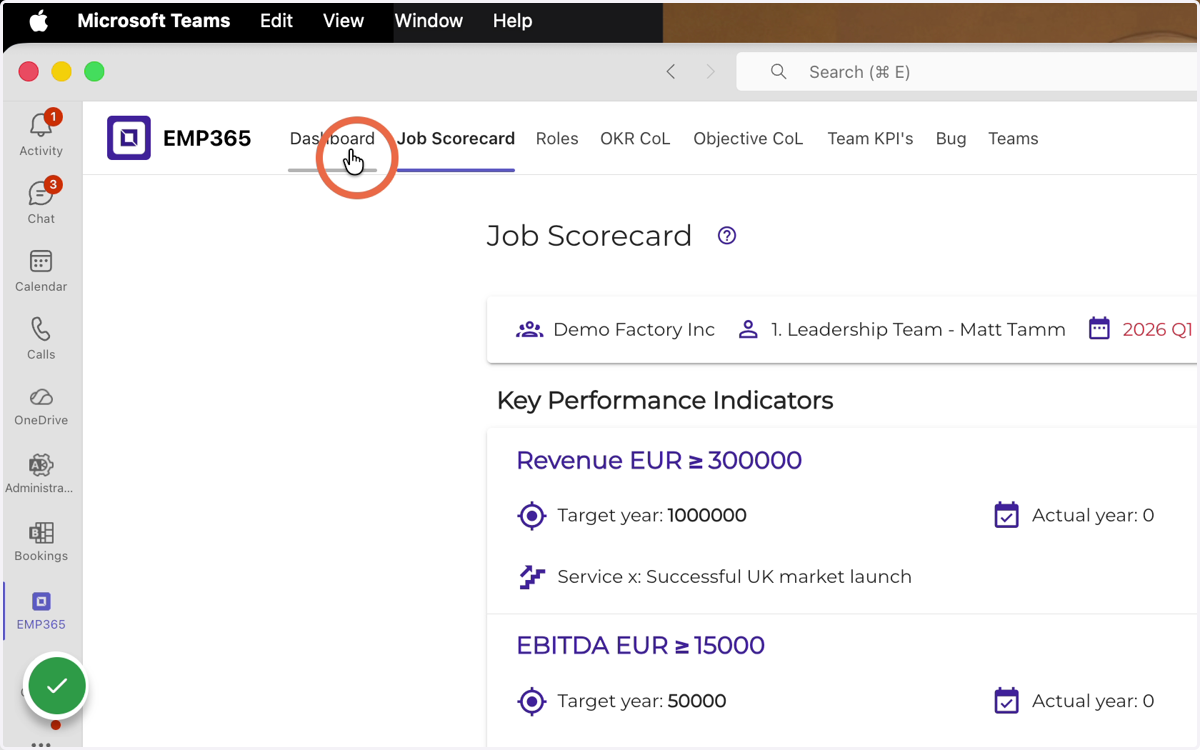Open the Job Scorecard help icon

point(727,236)
